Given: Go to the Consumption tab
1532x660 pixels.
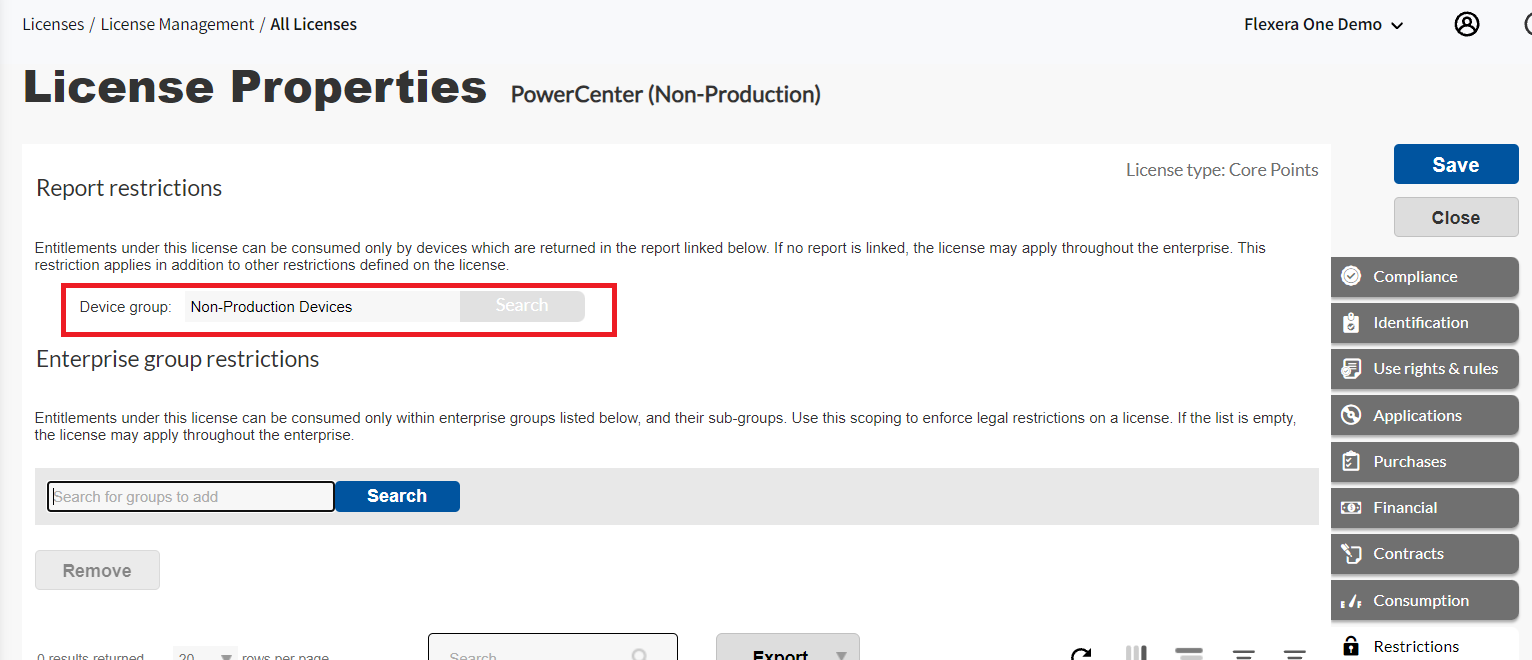Looking at the screenshot, I should coord(1423,599).
